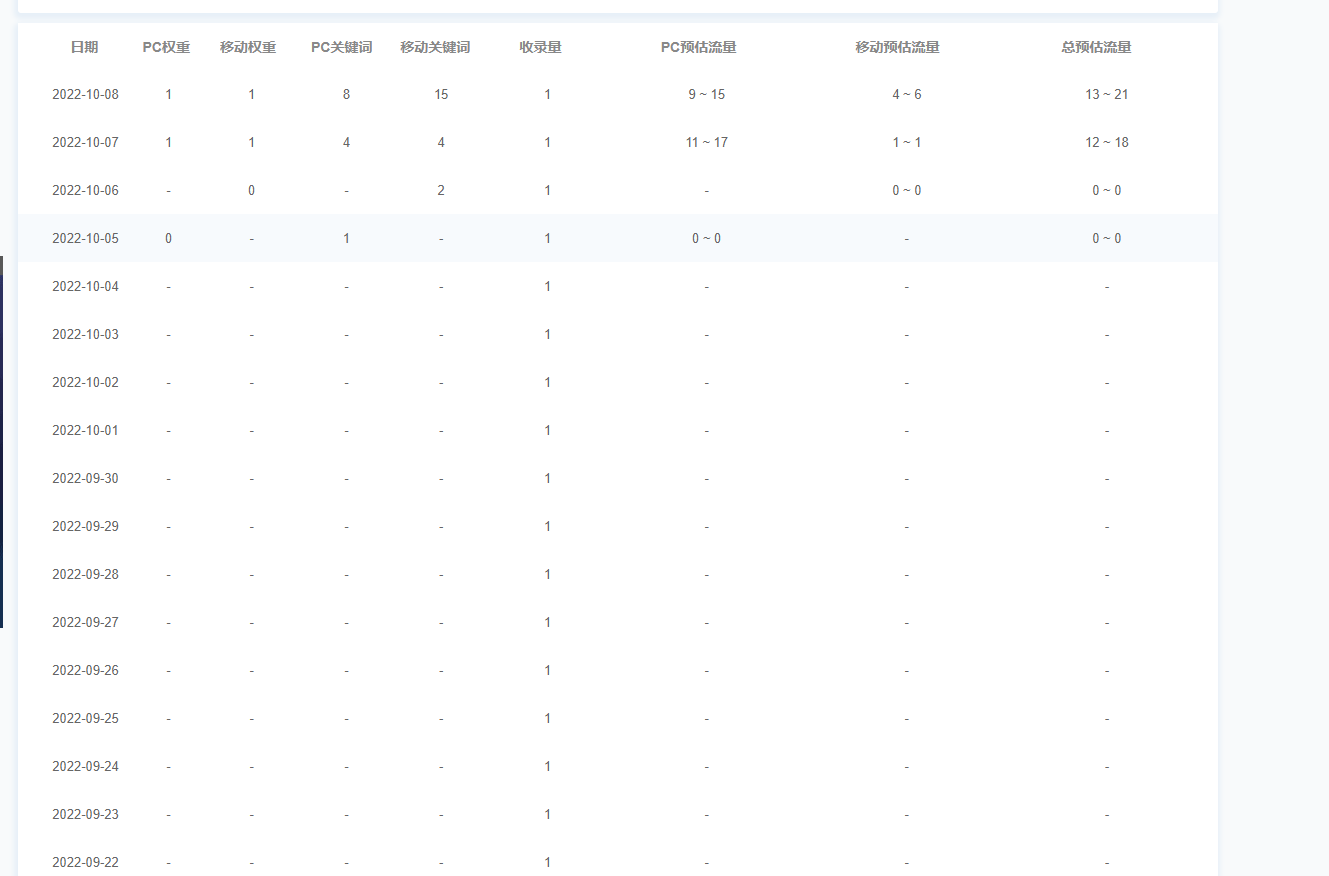Click PC关键词 value 8 for 2022-10-08
1329x876 pixels.
point(346,94)
